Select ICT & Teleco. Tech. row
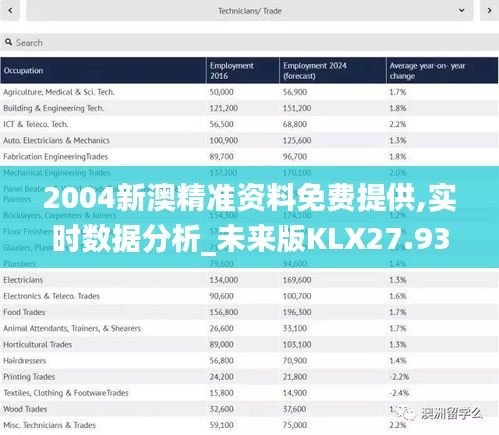The width and height of the screenshot is (499, 435). (x=249, y=124)
